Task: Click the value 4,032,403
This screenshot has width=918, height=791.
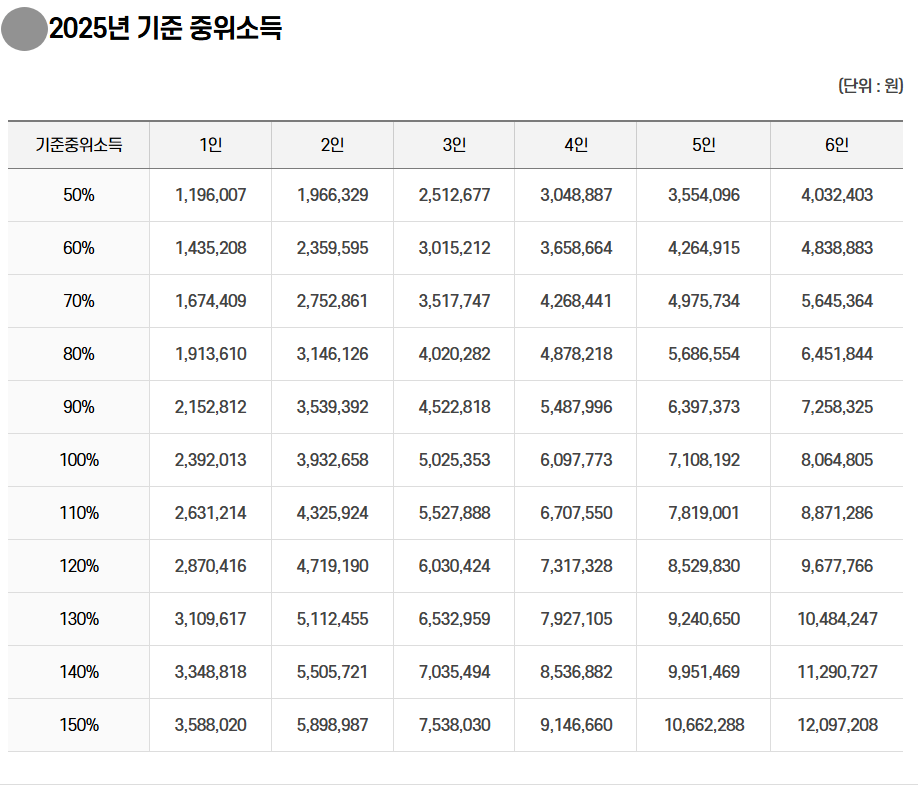Action: coord(837,195)
